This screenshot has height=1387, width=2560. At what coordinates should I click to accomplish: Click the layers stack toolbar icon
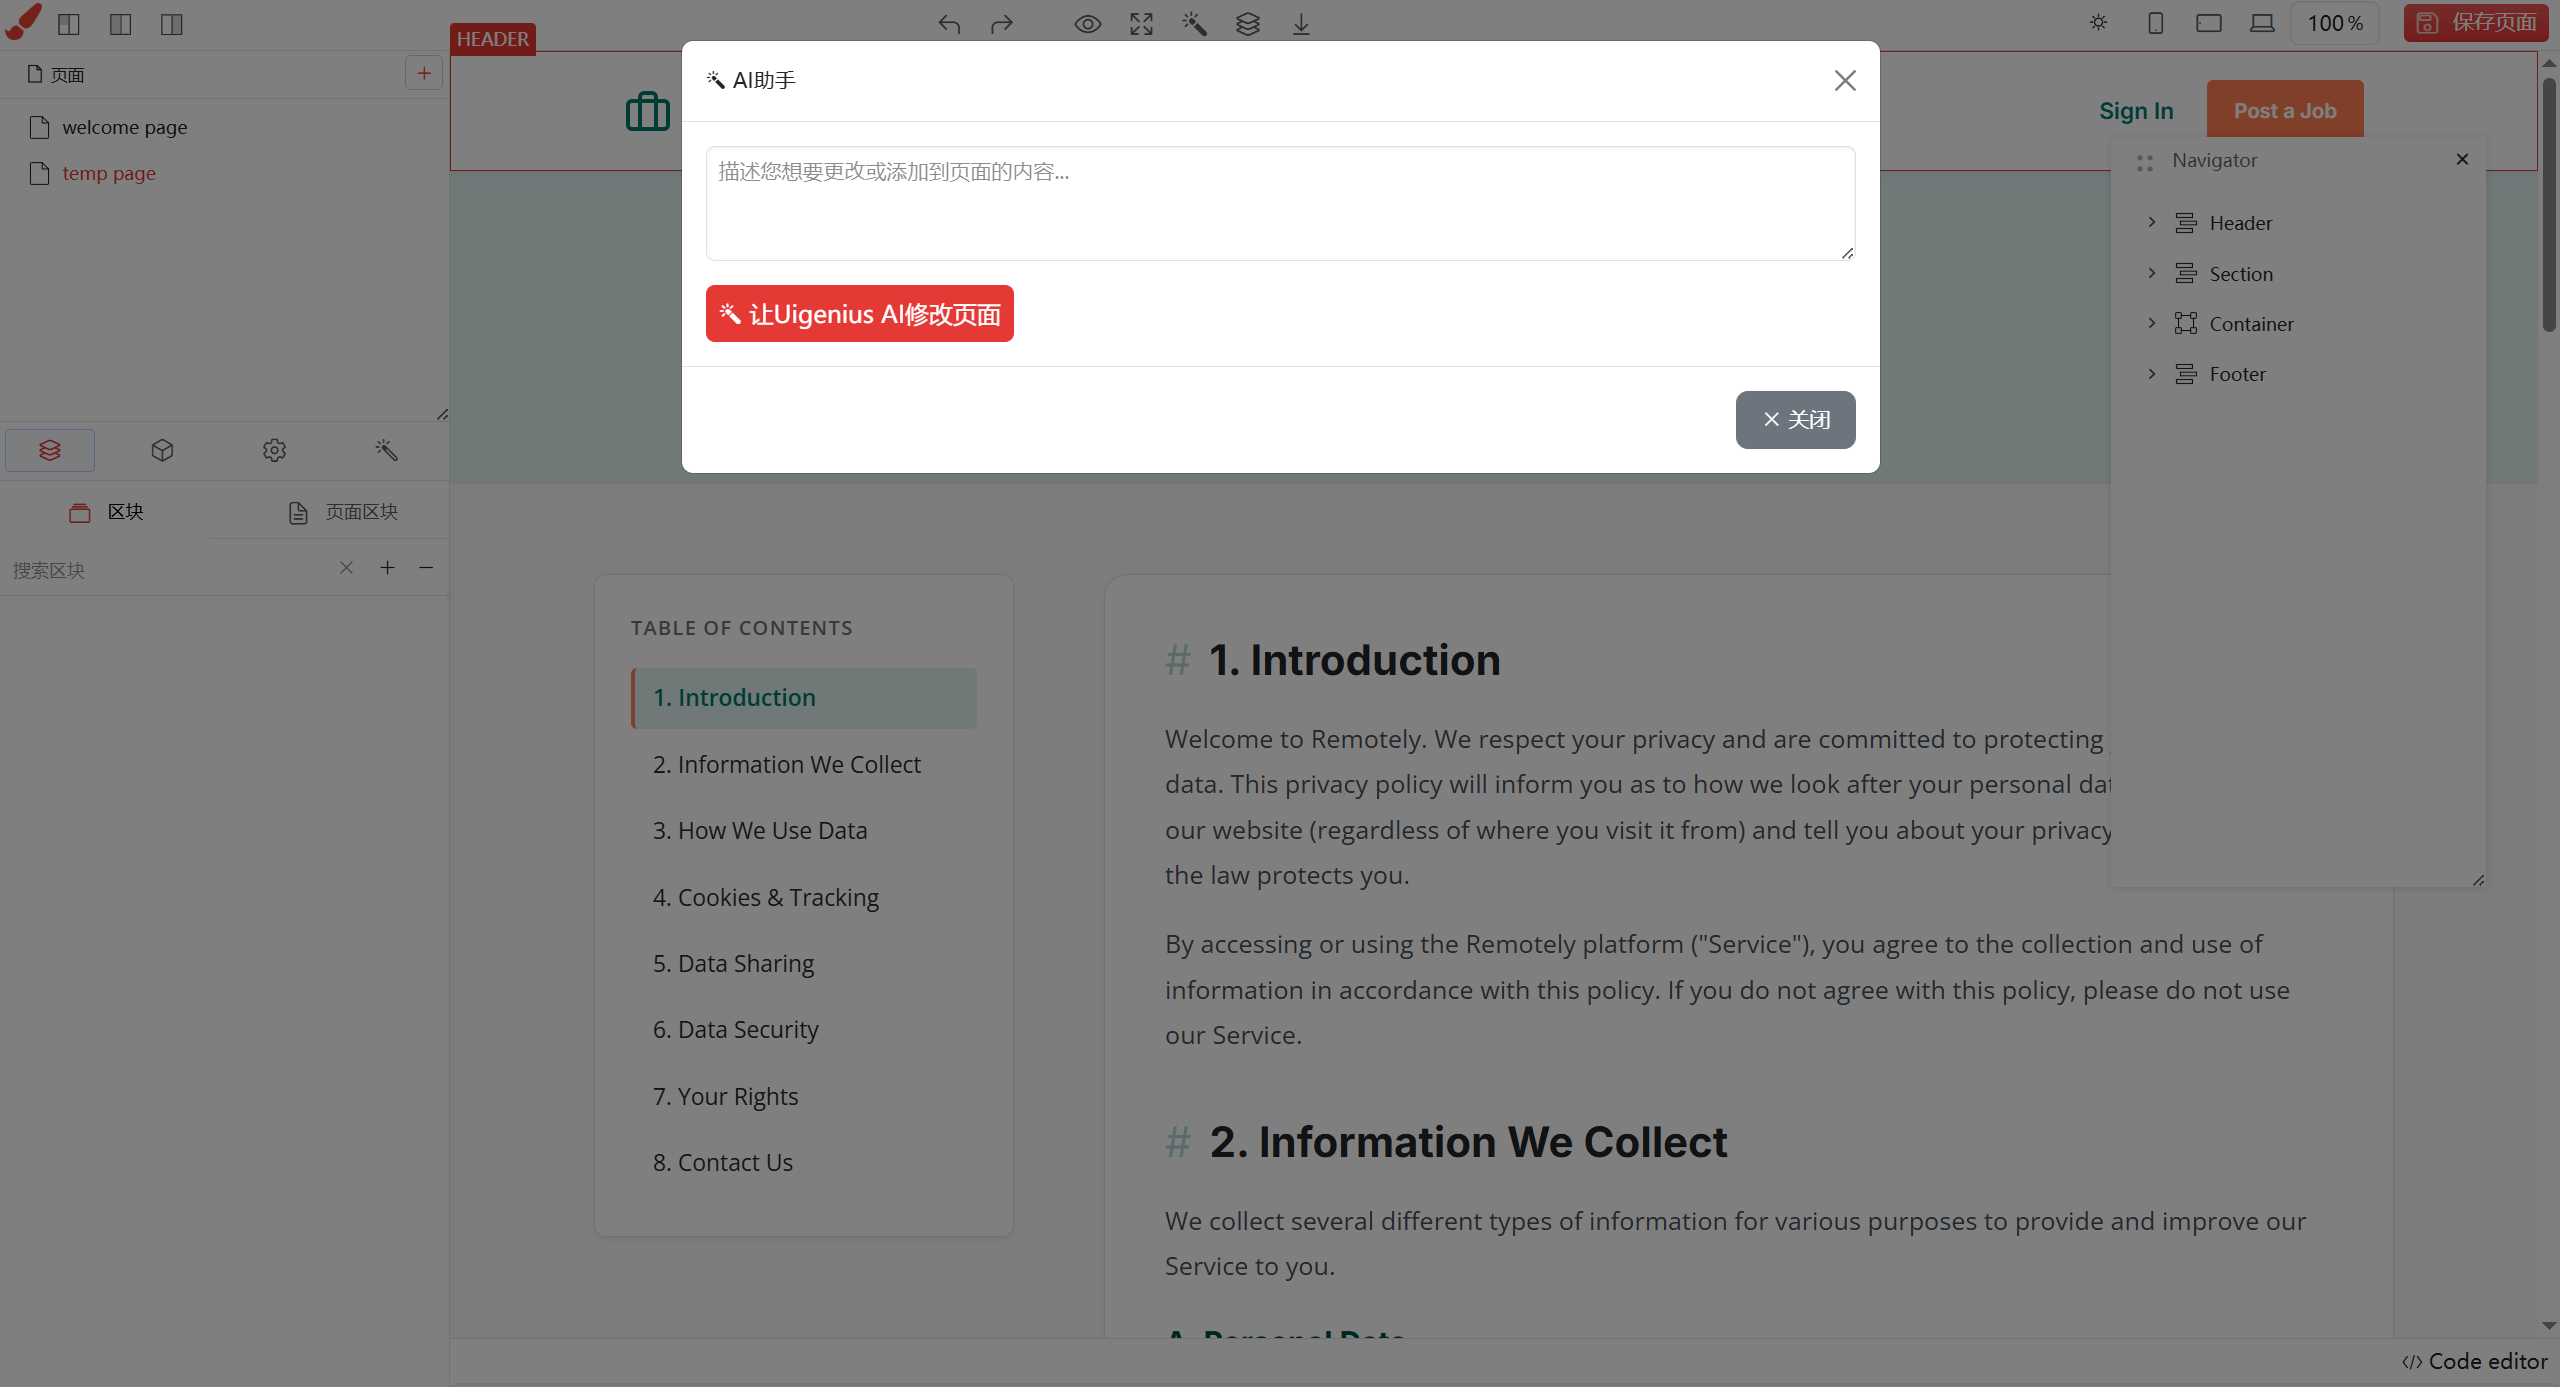point(1247,24)
